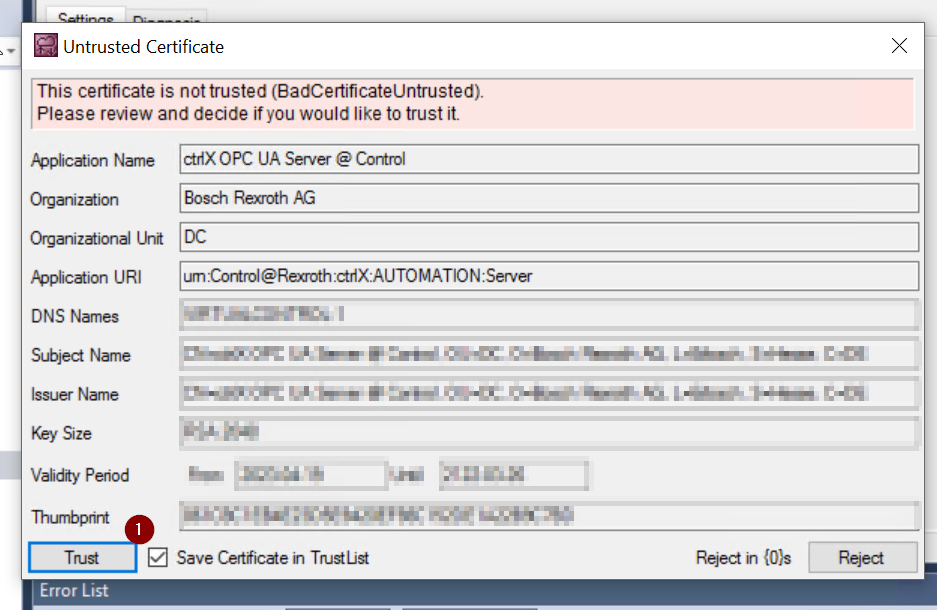Select the Application URI field
Image resolution: width=937 pixels, height=610 pixels.
click(x=549, y=276)
